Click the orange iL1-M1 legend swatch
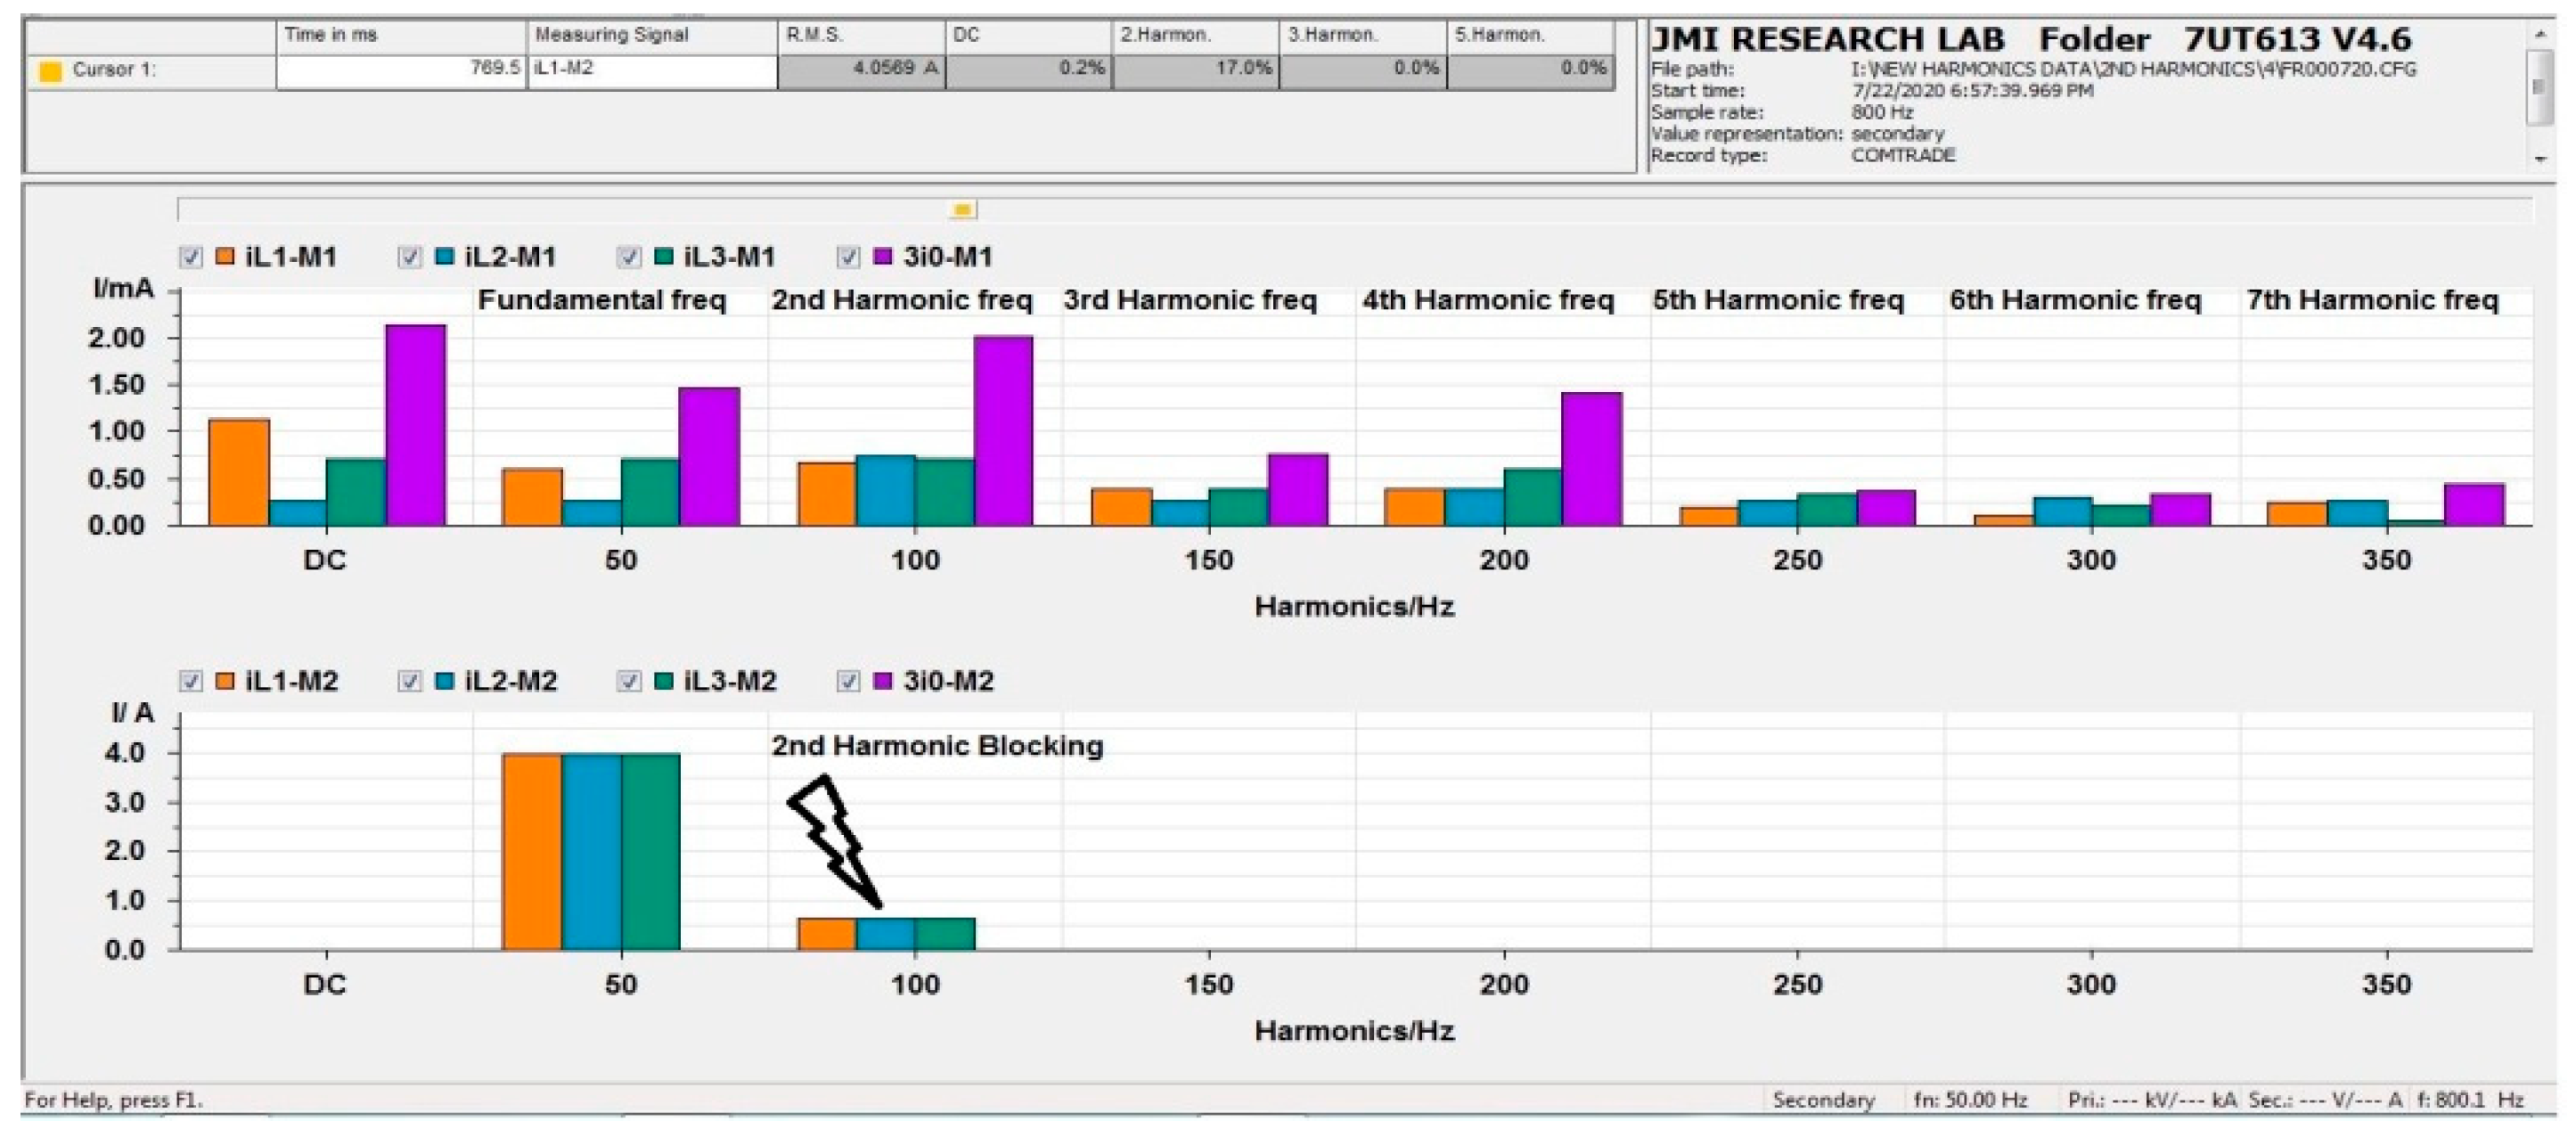Screen dimensions: 2576x1137 coord(225,257)
